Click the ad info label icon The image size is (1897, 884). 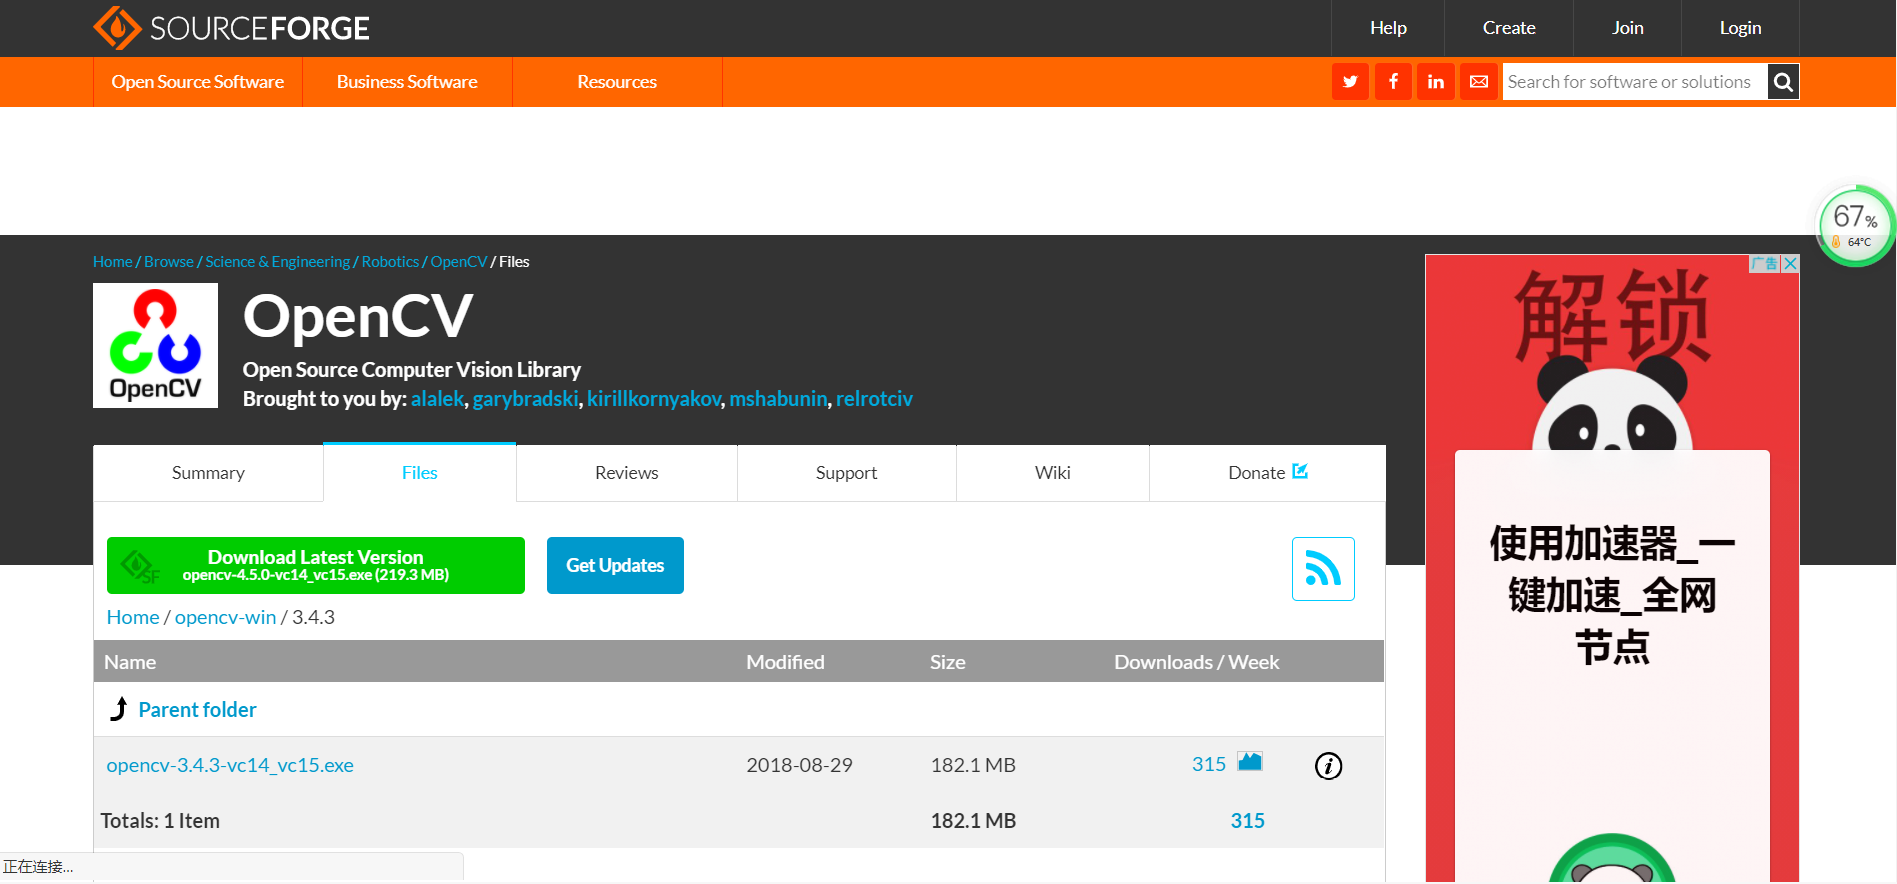tap(1765, 263)
